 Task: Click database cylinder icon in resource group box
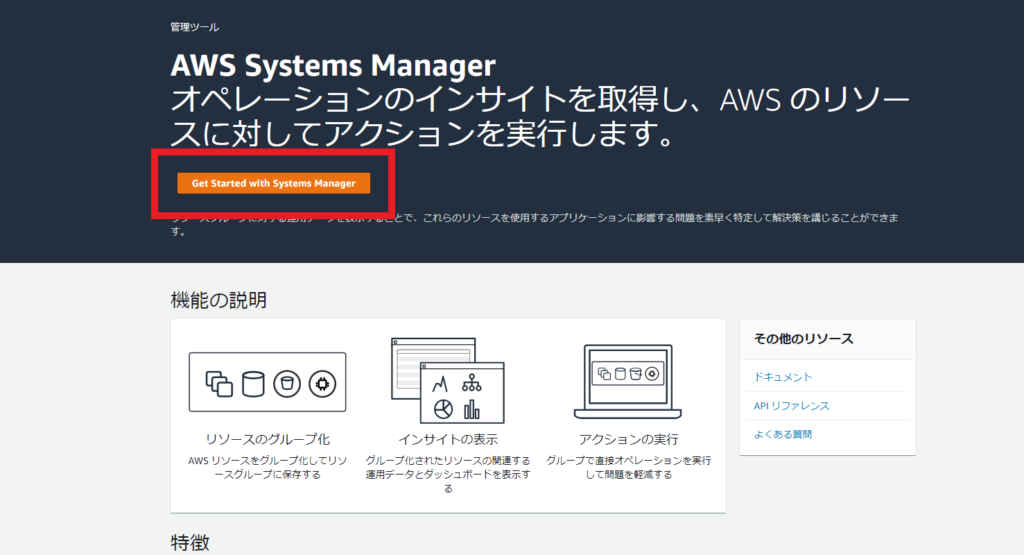252,382
